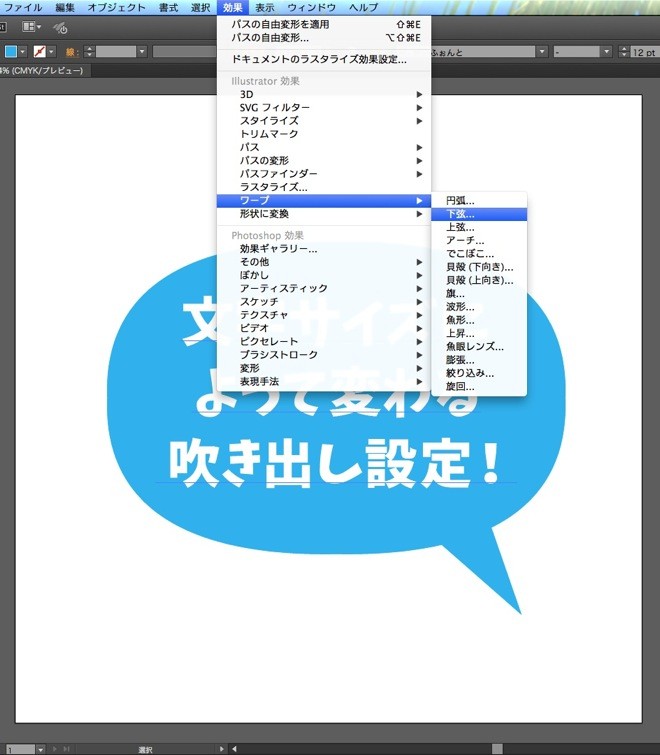This screenshot has width=660, height=755.
Task: Click the artboard number field in status bar
Action: point(20,748)
